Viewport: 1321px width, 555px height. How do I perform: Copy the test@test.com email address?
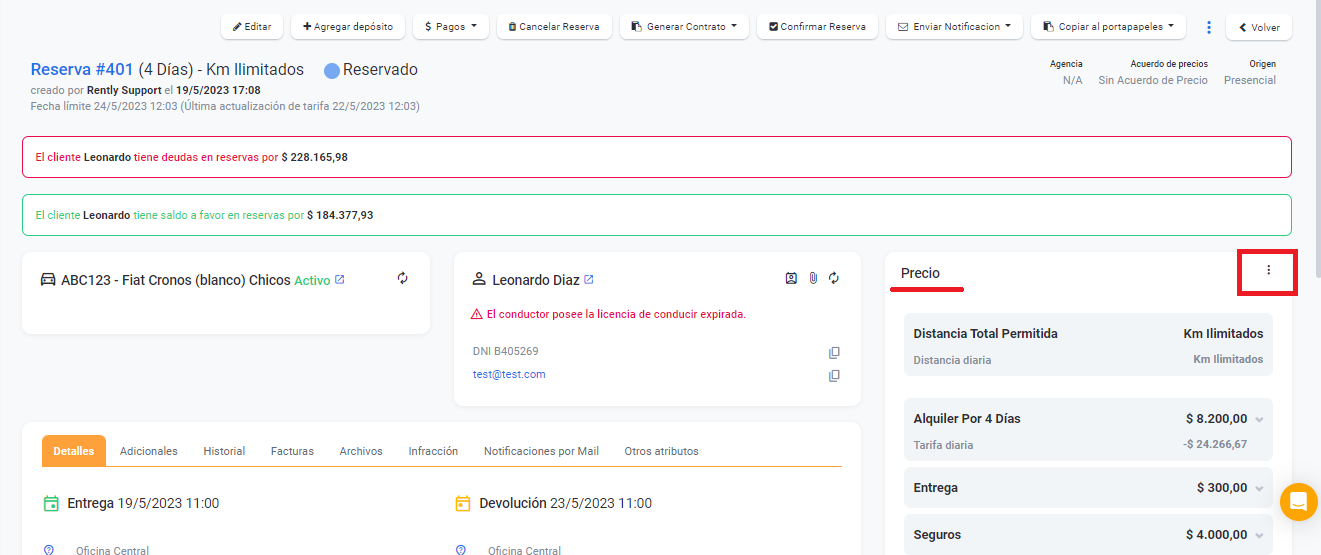coord(834,376)
